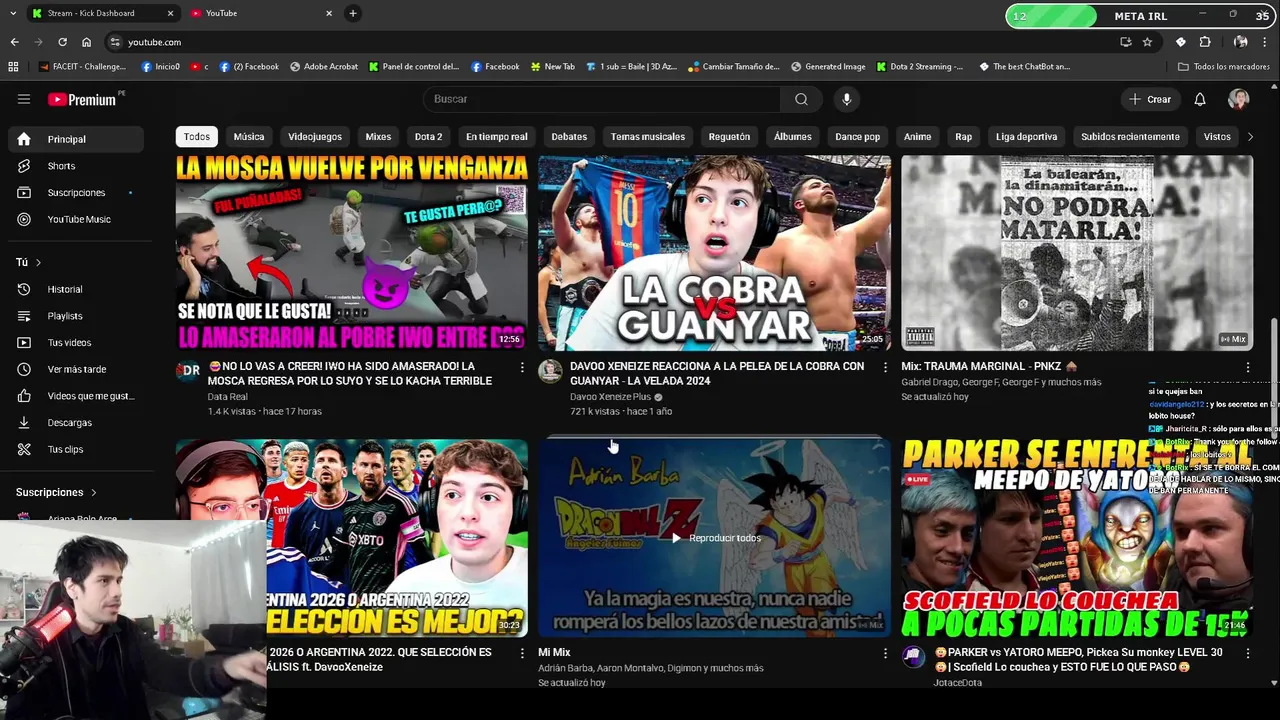Open Suscripciones in the sidebar
Image resolution: width=1280 pixels, height=720 pixels.
pos(77,192)
